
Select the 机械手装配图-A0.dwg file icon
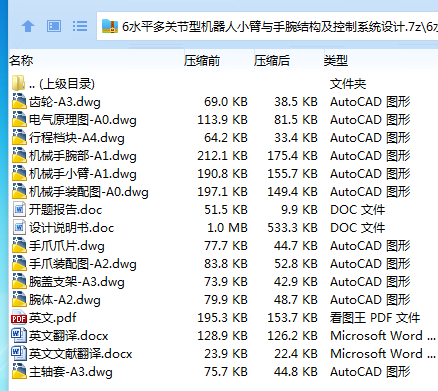19,191
